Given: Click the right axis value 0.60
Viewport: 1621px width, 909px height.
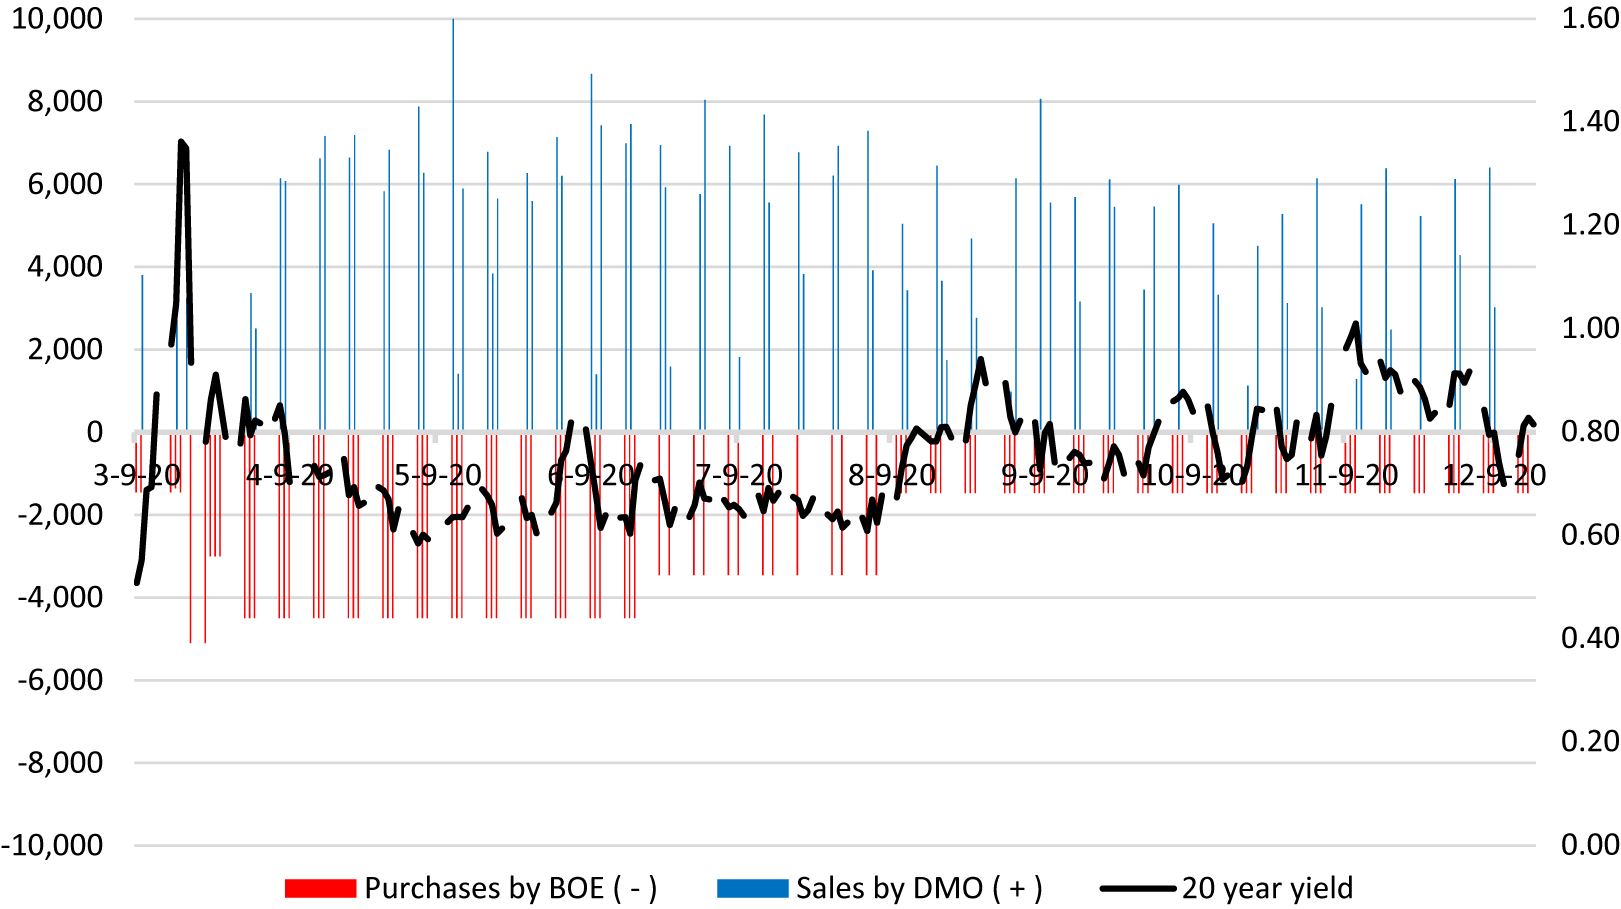Looking at the screenshot, I should [x=1590, y=535].
